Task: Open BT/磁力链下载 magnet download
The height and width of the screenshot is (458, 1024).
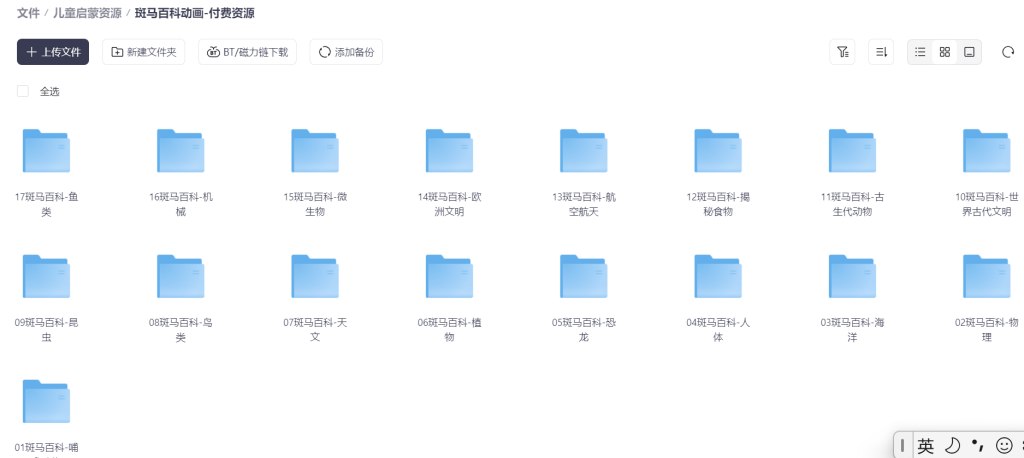Action: coord(247,52)
